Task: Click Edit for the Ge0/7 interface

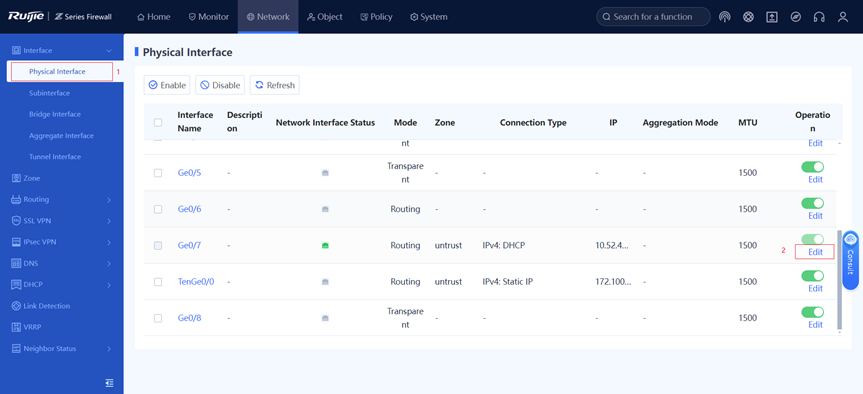Action: (x=815, y=252)
